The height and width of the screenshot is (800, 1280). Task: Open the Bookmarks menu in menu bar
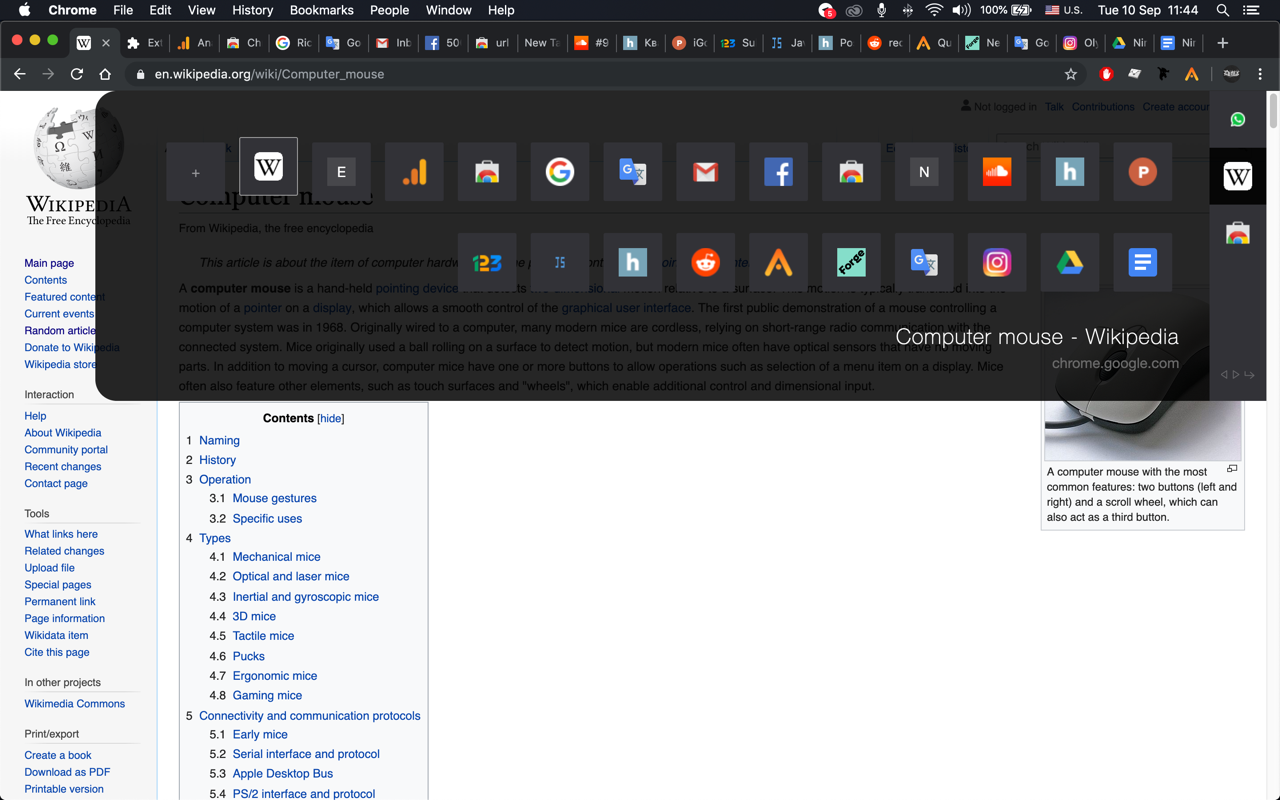(321, 10)
